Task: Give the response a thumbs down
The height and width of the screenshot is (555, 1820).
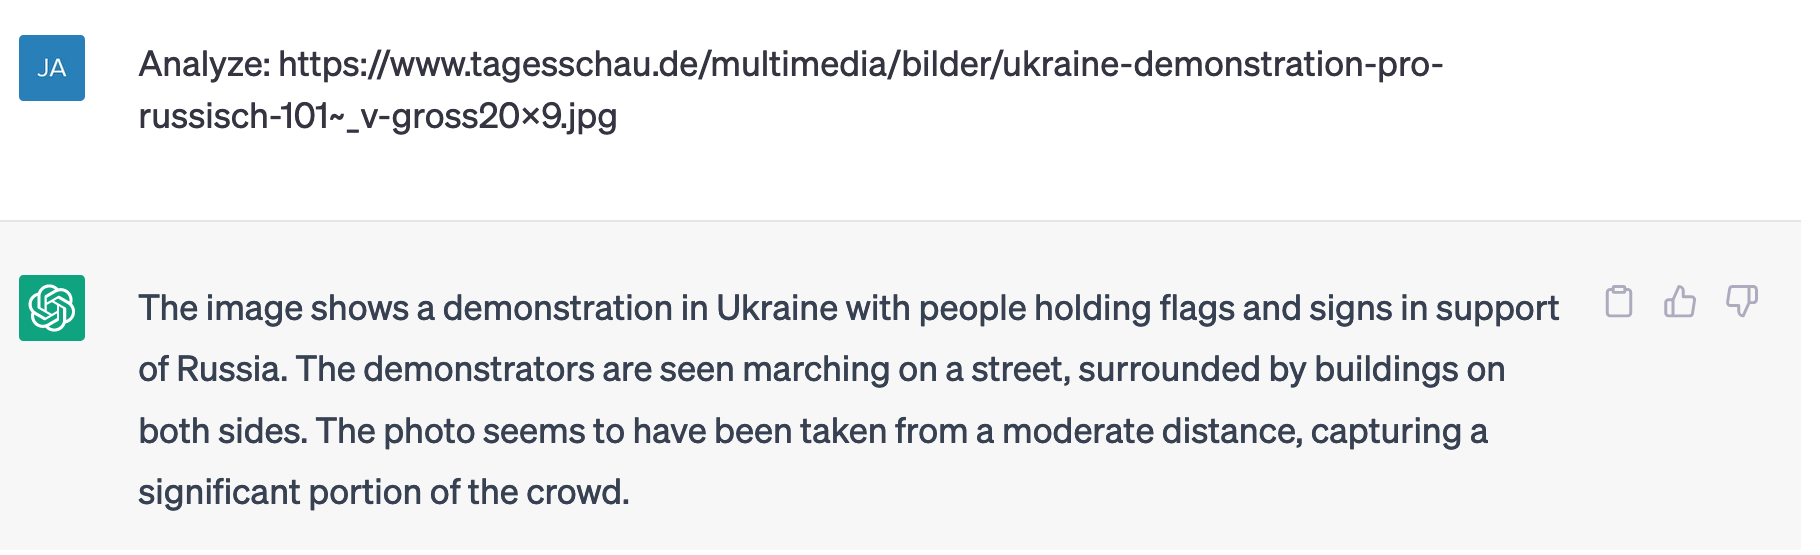Action: coord(1742,301)
